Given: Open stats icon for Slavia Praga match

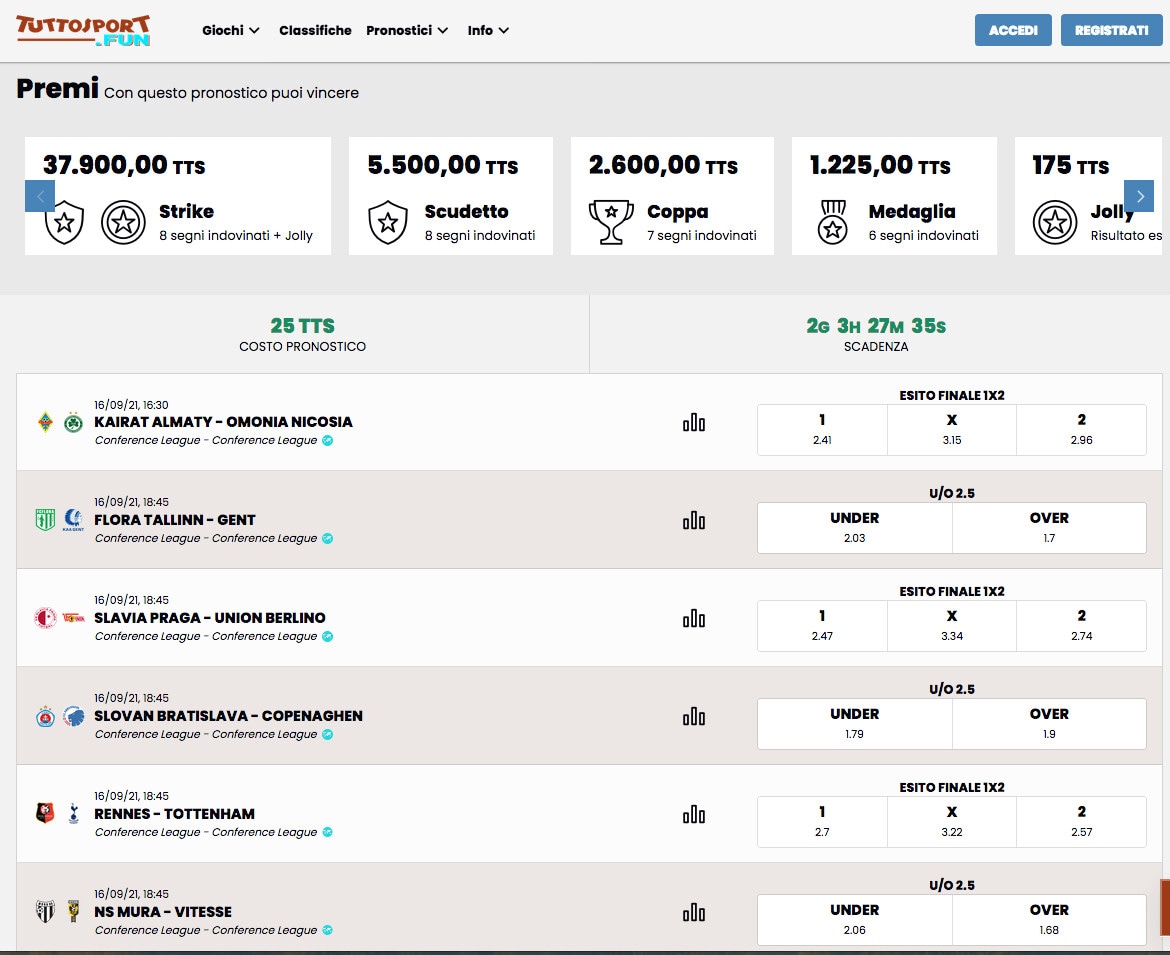Looking at the screenshot, I should [x=693, y=619].
